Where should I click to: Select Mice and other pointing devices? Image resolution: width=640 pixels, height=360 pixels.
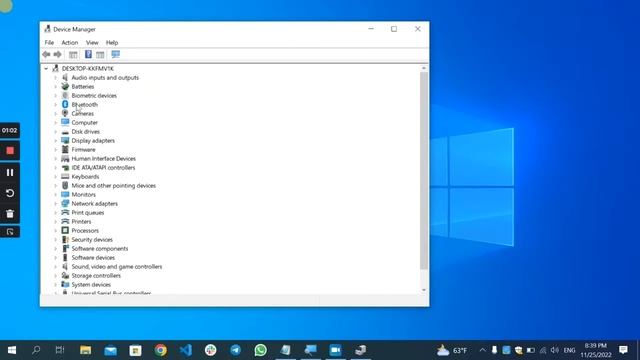113,186
